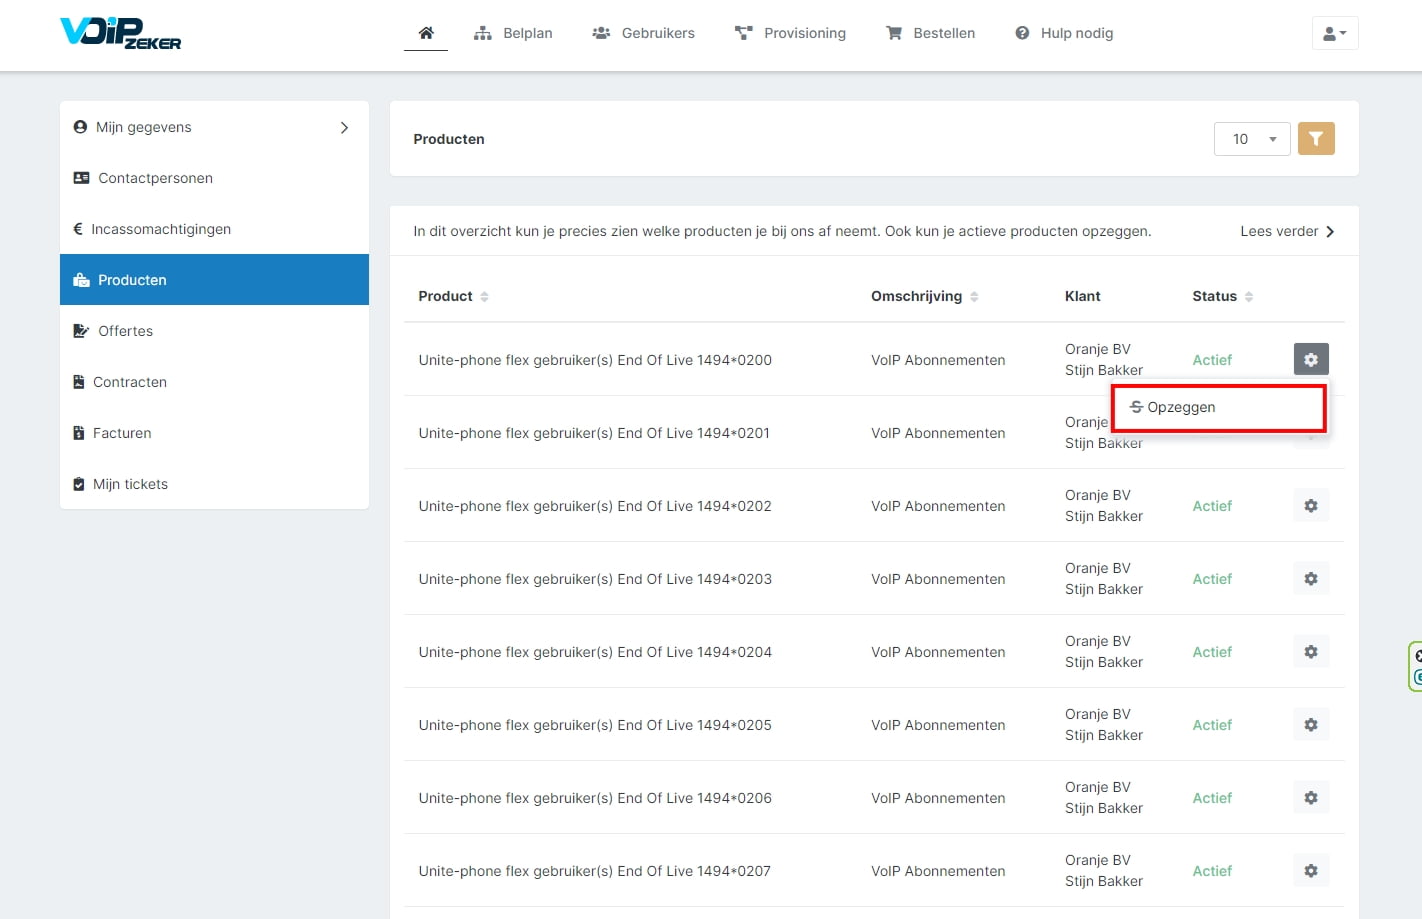This screenshot has height=919, width=1422.
Task: Open the Provisioning menu
Action: click(790, 33)
